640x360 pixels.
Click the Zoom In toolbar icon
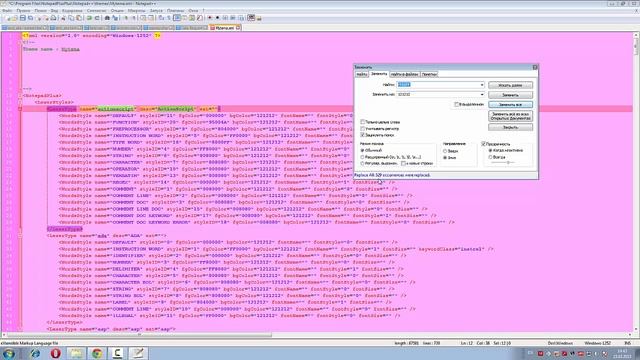pos(126,18)
